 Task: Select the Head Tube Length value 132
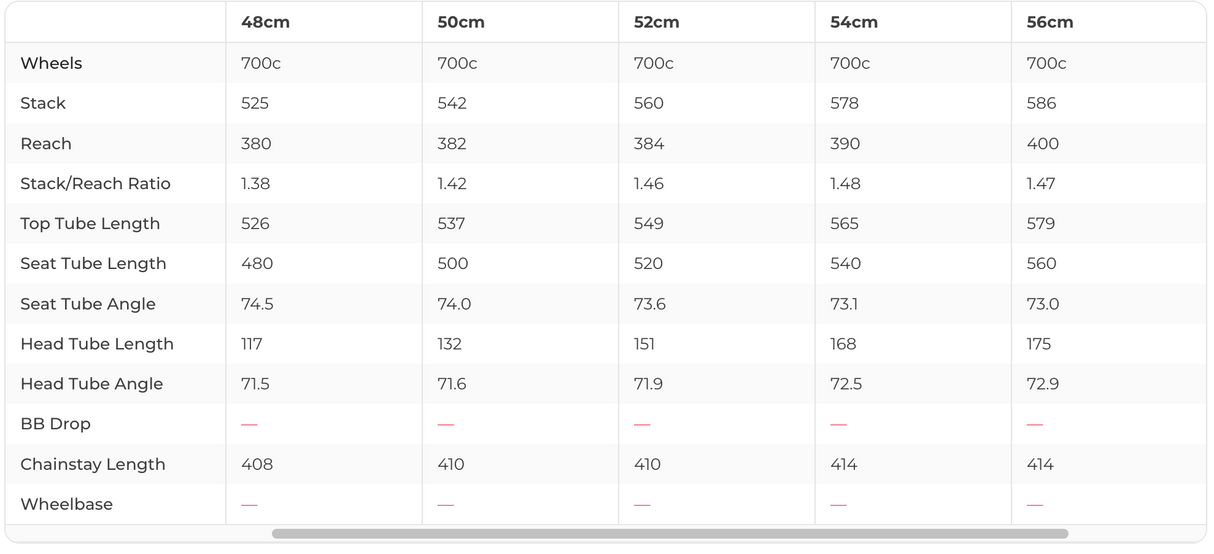point(450,344)
